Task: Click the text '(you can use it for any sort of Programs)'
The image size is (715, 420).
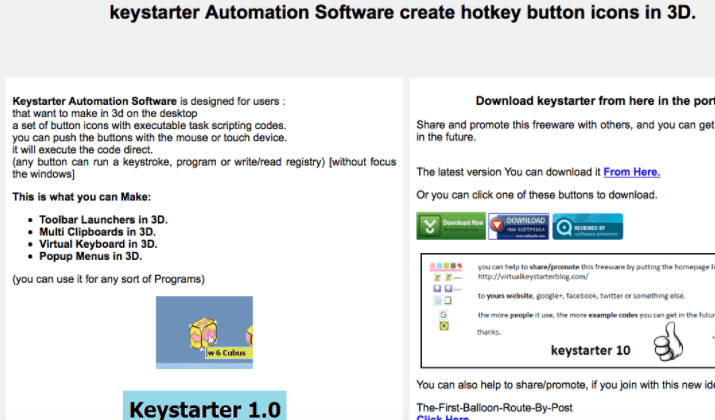Action: click(109, 279)
